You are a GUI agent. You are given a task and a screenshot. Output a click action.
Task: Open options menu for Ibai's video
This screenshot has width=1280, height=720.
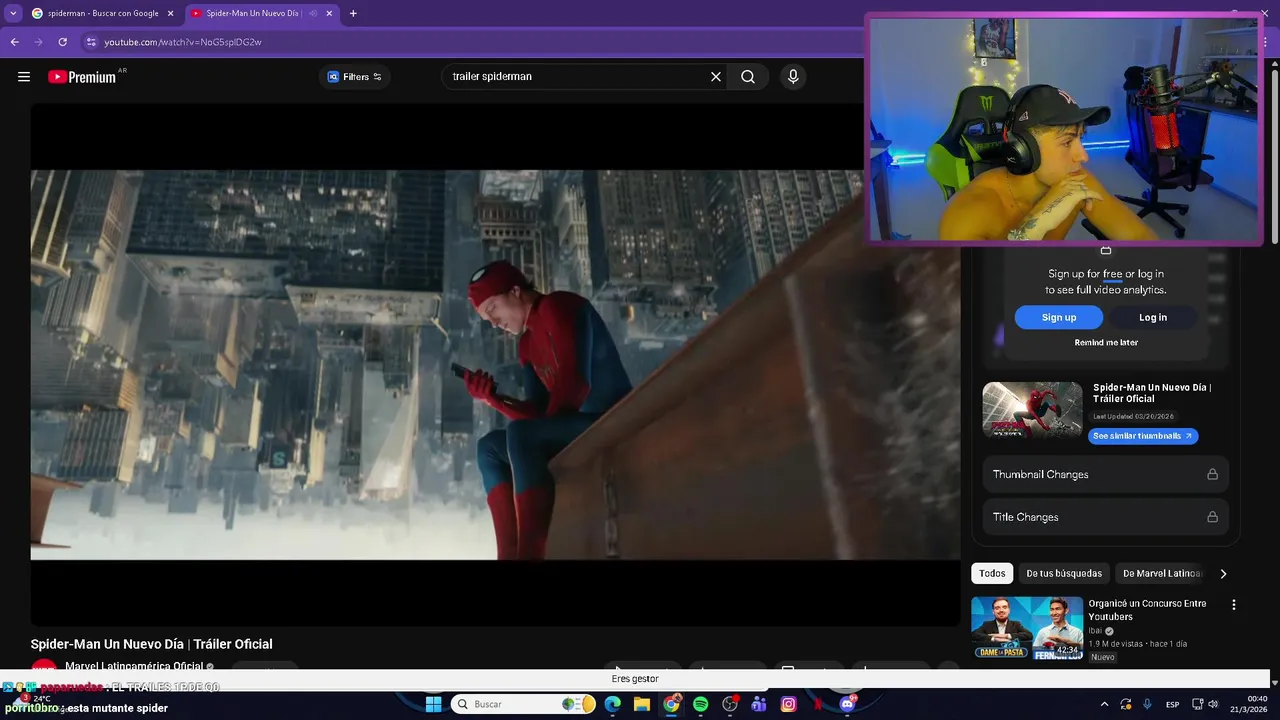1234,605
